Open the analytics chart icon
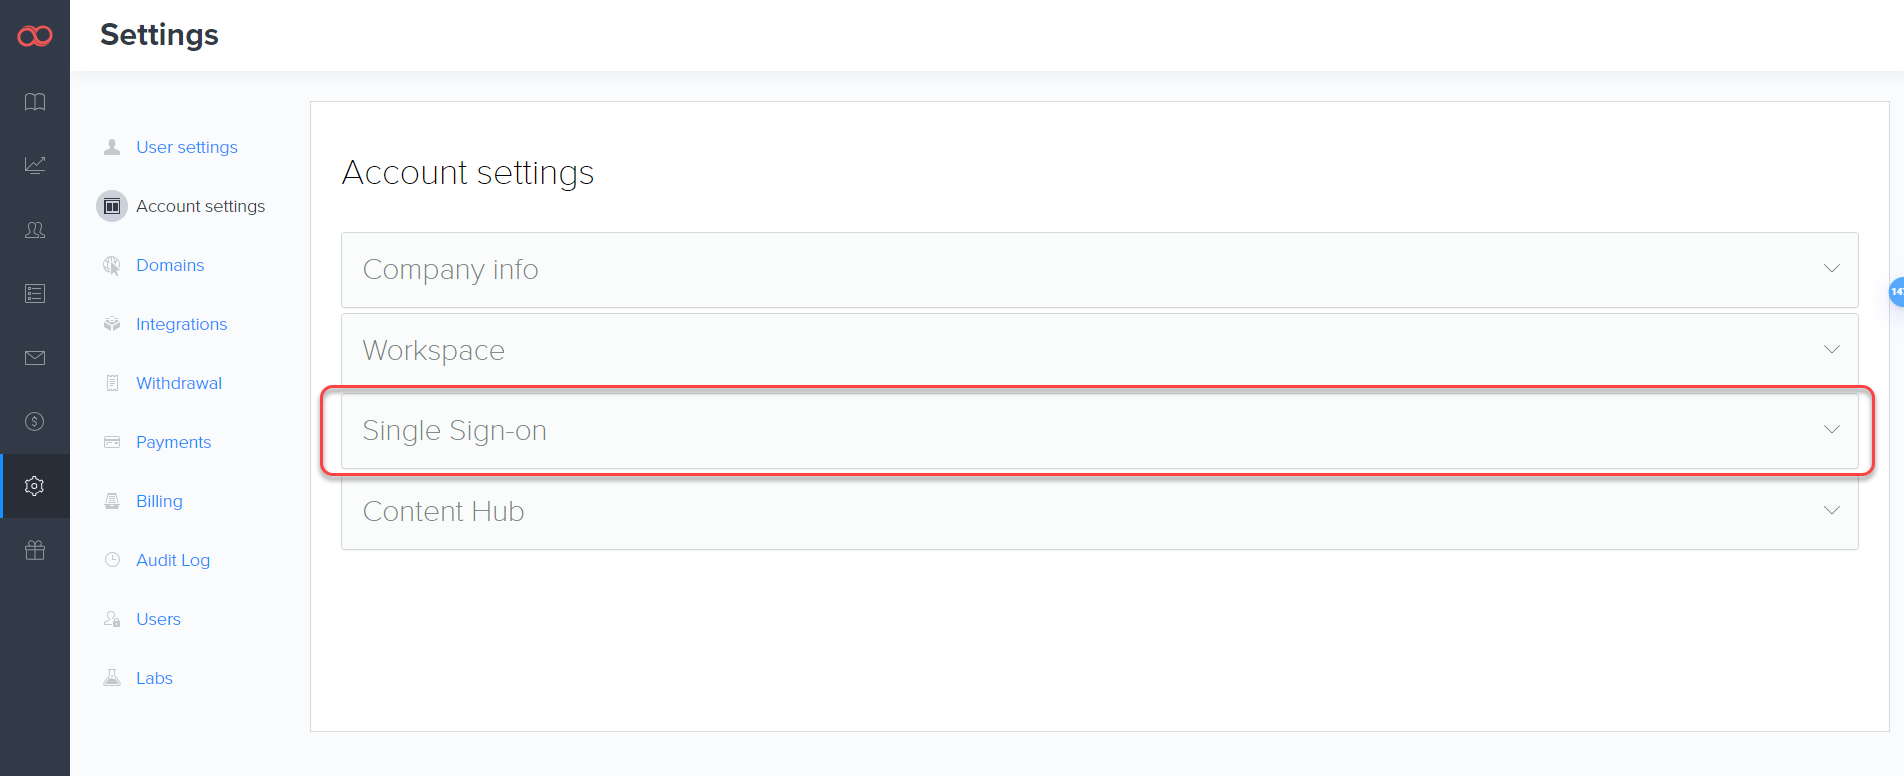Screen dimensions: 1904x776 click(35, 165)
